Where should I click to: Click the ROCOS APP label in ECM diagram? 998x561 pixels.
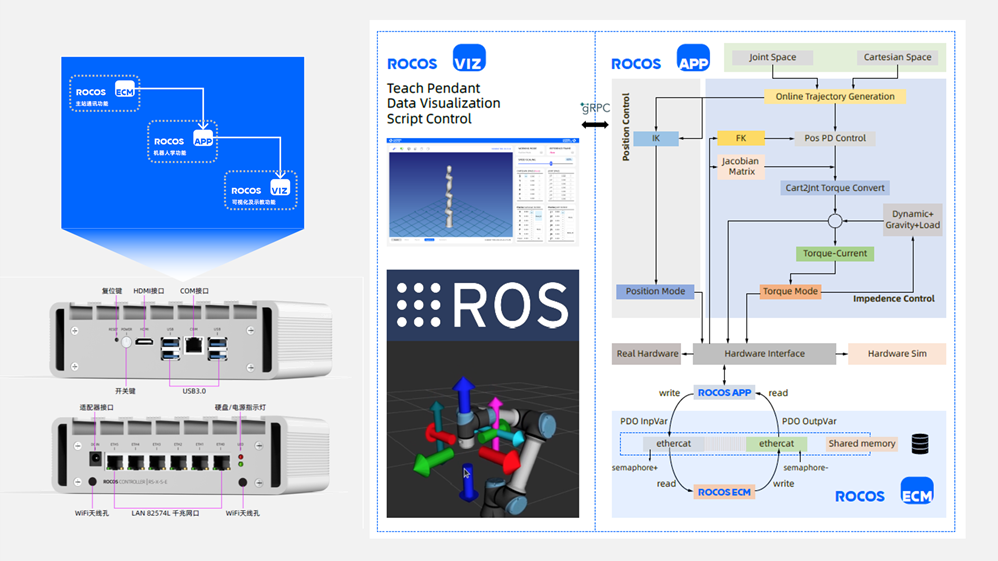(724, 393)
